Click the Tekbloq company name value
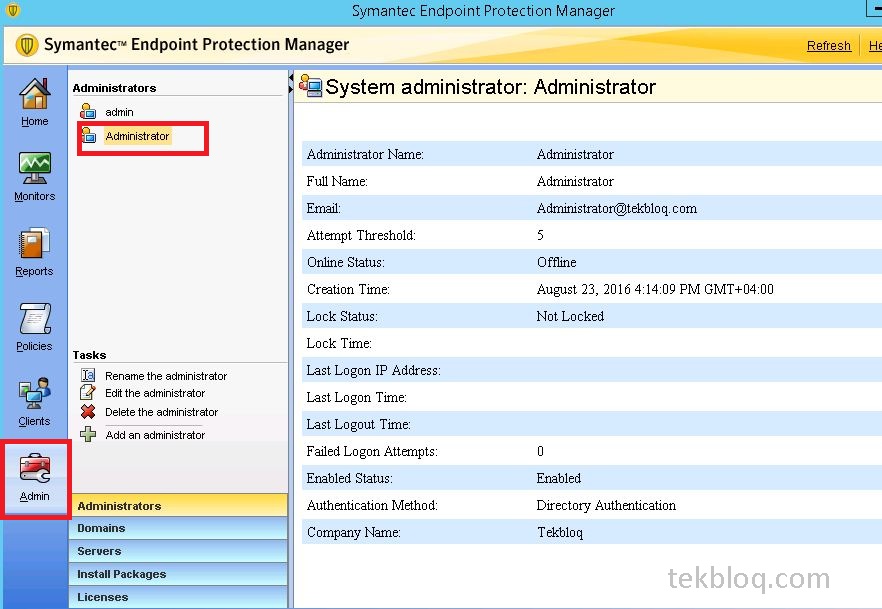This screenshot has height=609, width=882. click(560, 533)
